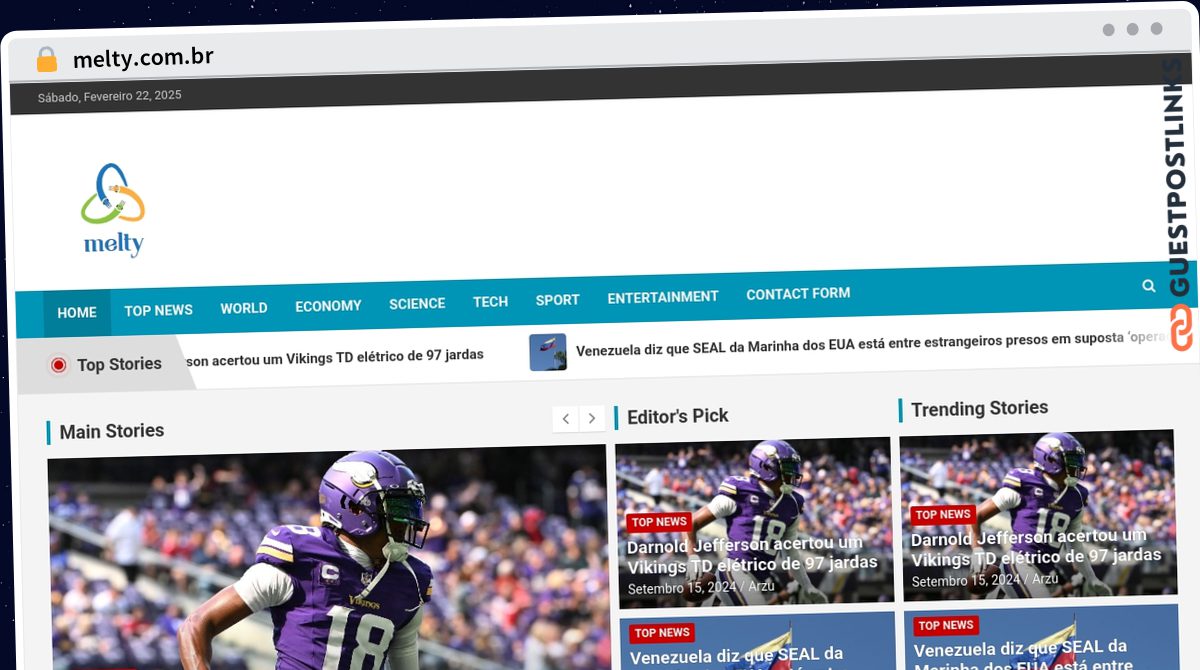Click the 'Editor's Pick' section heading
This screenshot has height=670, width=1200.
tap(678, 416)
